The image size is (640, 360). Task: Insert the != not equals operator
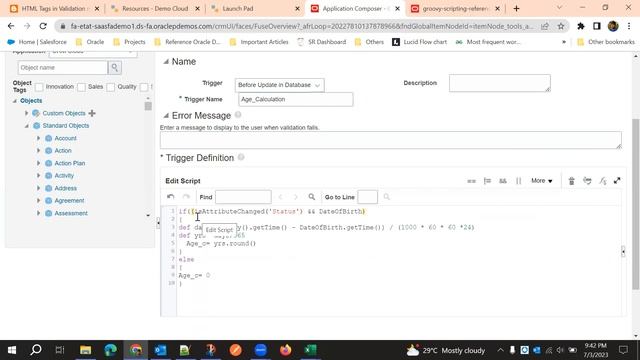487,181
